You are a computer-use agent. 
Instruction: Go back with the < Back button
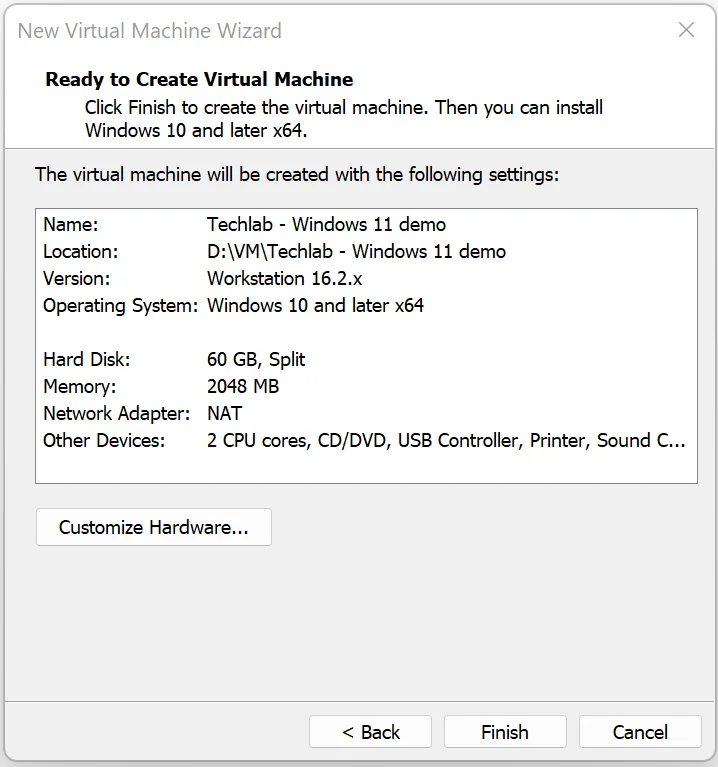click(x=370, y=732)
